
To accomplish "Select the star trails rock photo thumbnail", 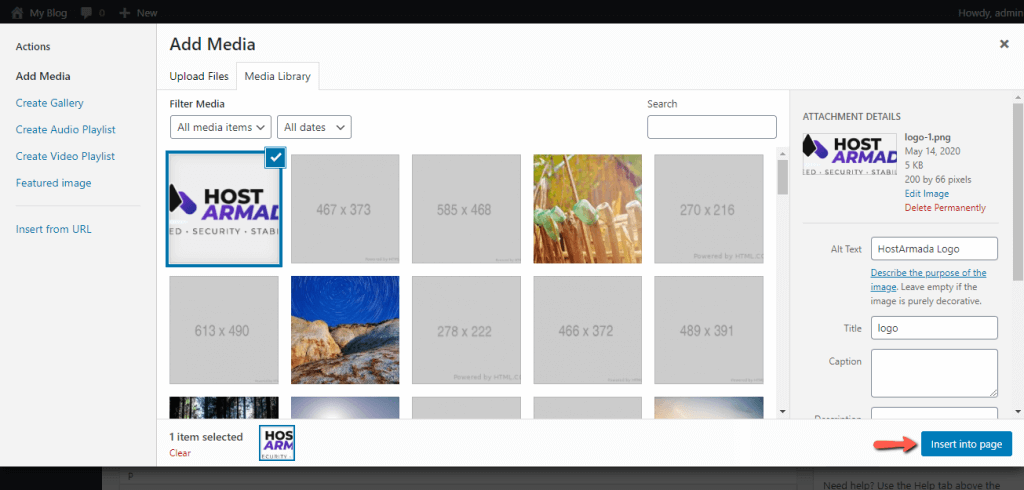I will [345, 330].
